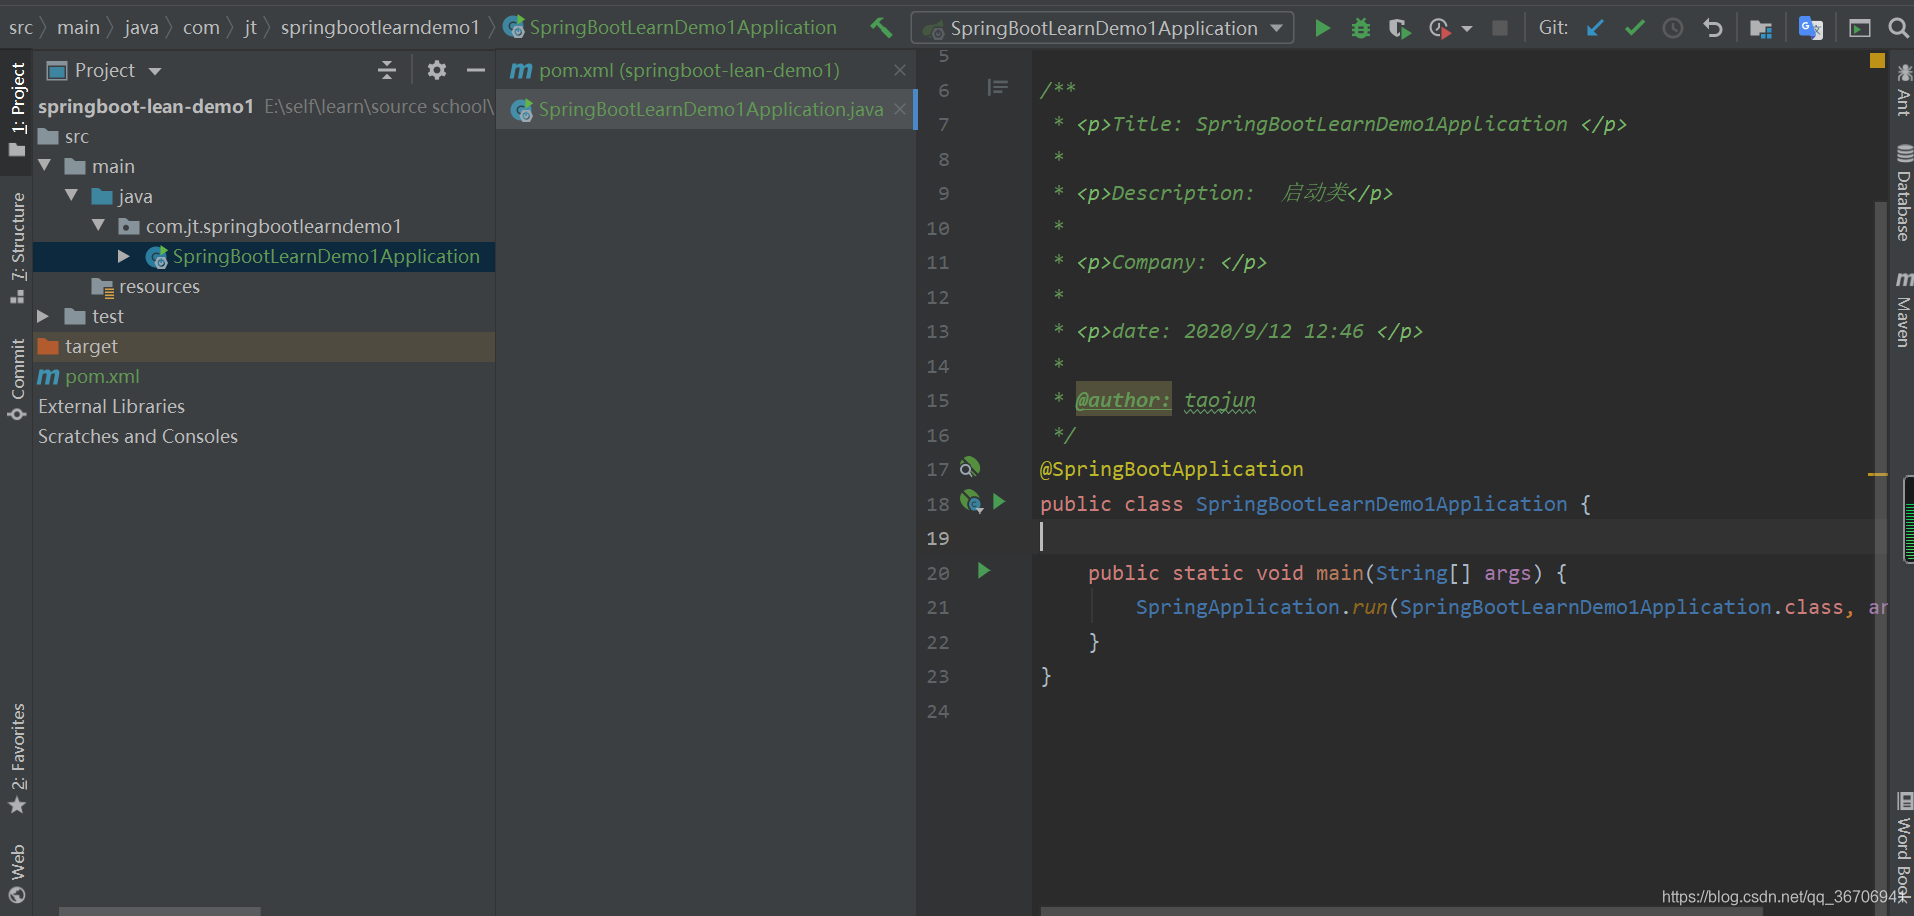The width and height of the screenshot is (1914, 916).
Task: Toggle the Maven tool window
Action: coord(1903,309)
